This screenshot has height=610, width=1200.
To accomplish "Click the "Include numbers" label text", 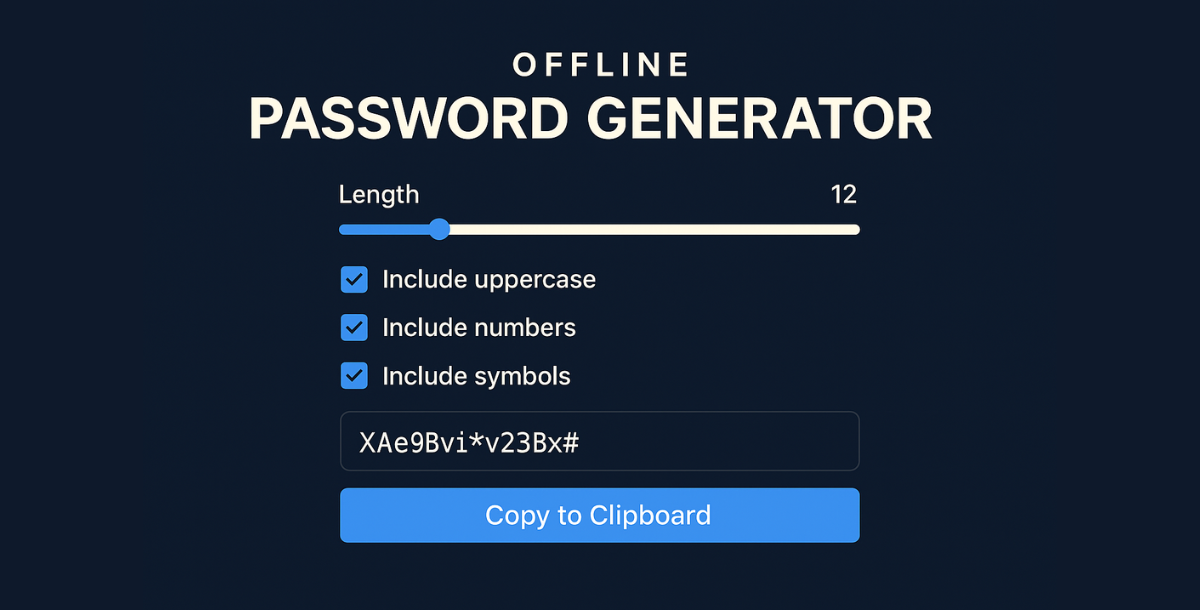I will point(478,327).
